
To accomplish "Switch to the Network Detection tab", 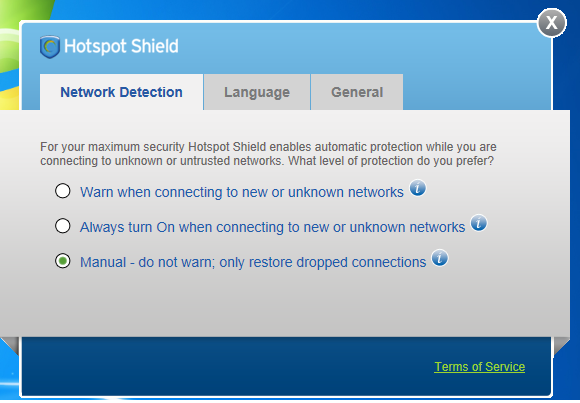I will click(x=121, y=92).
